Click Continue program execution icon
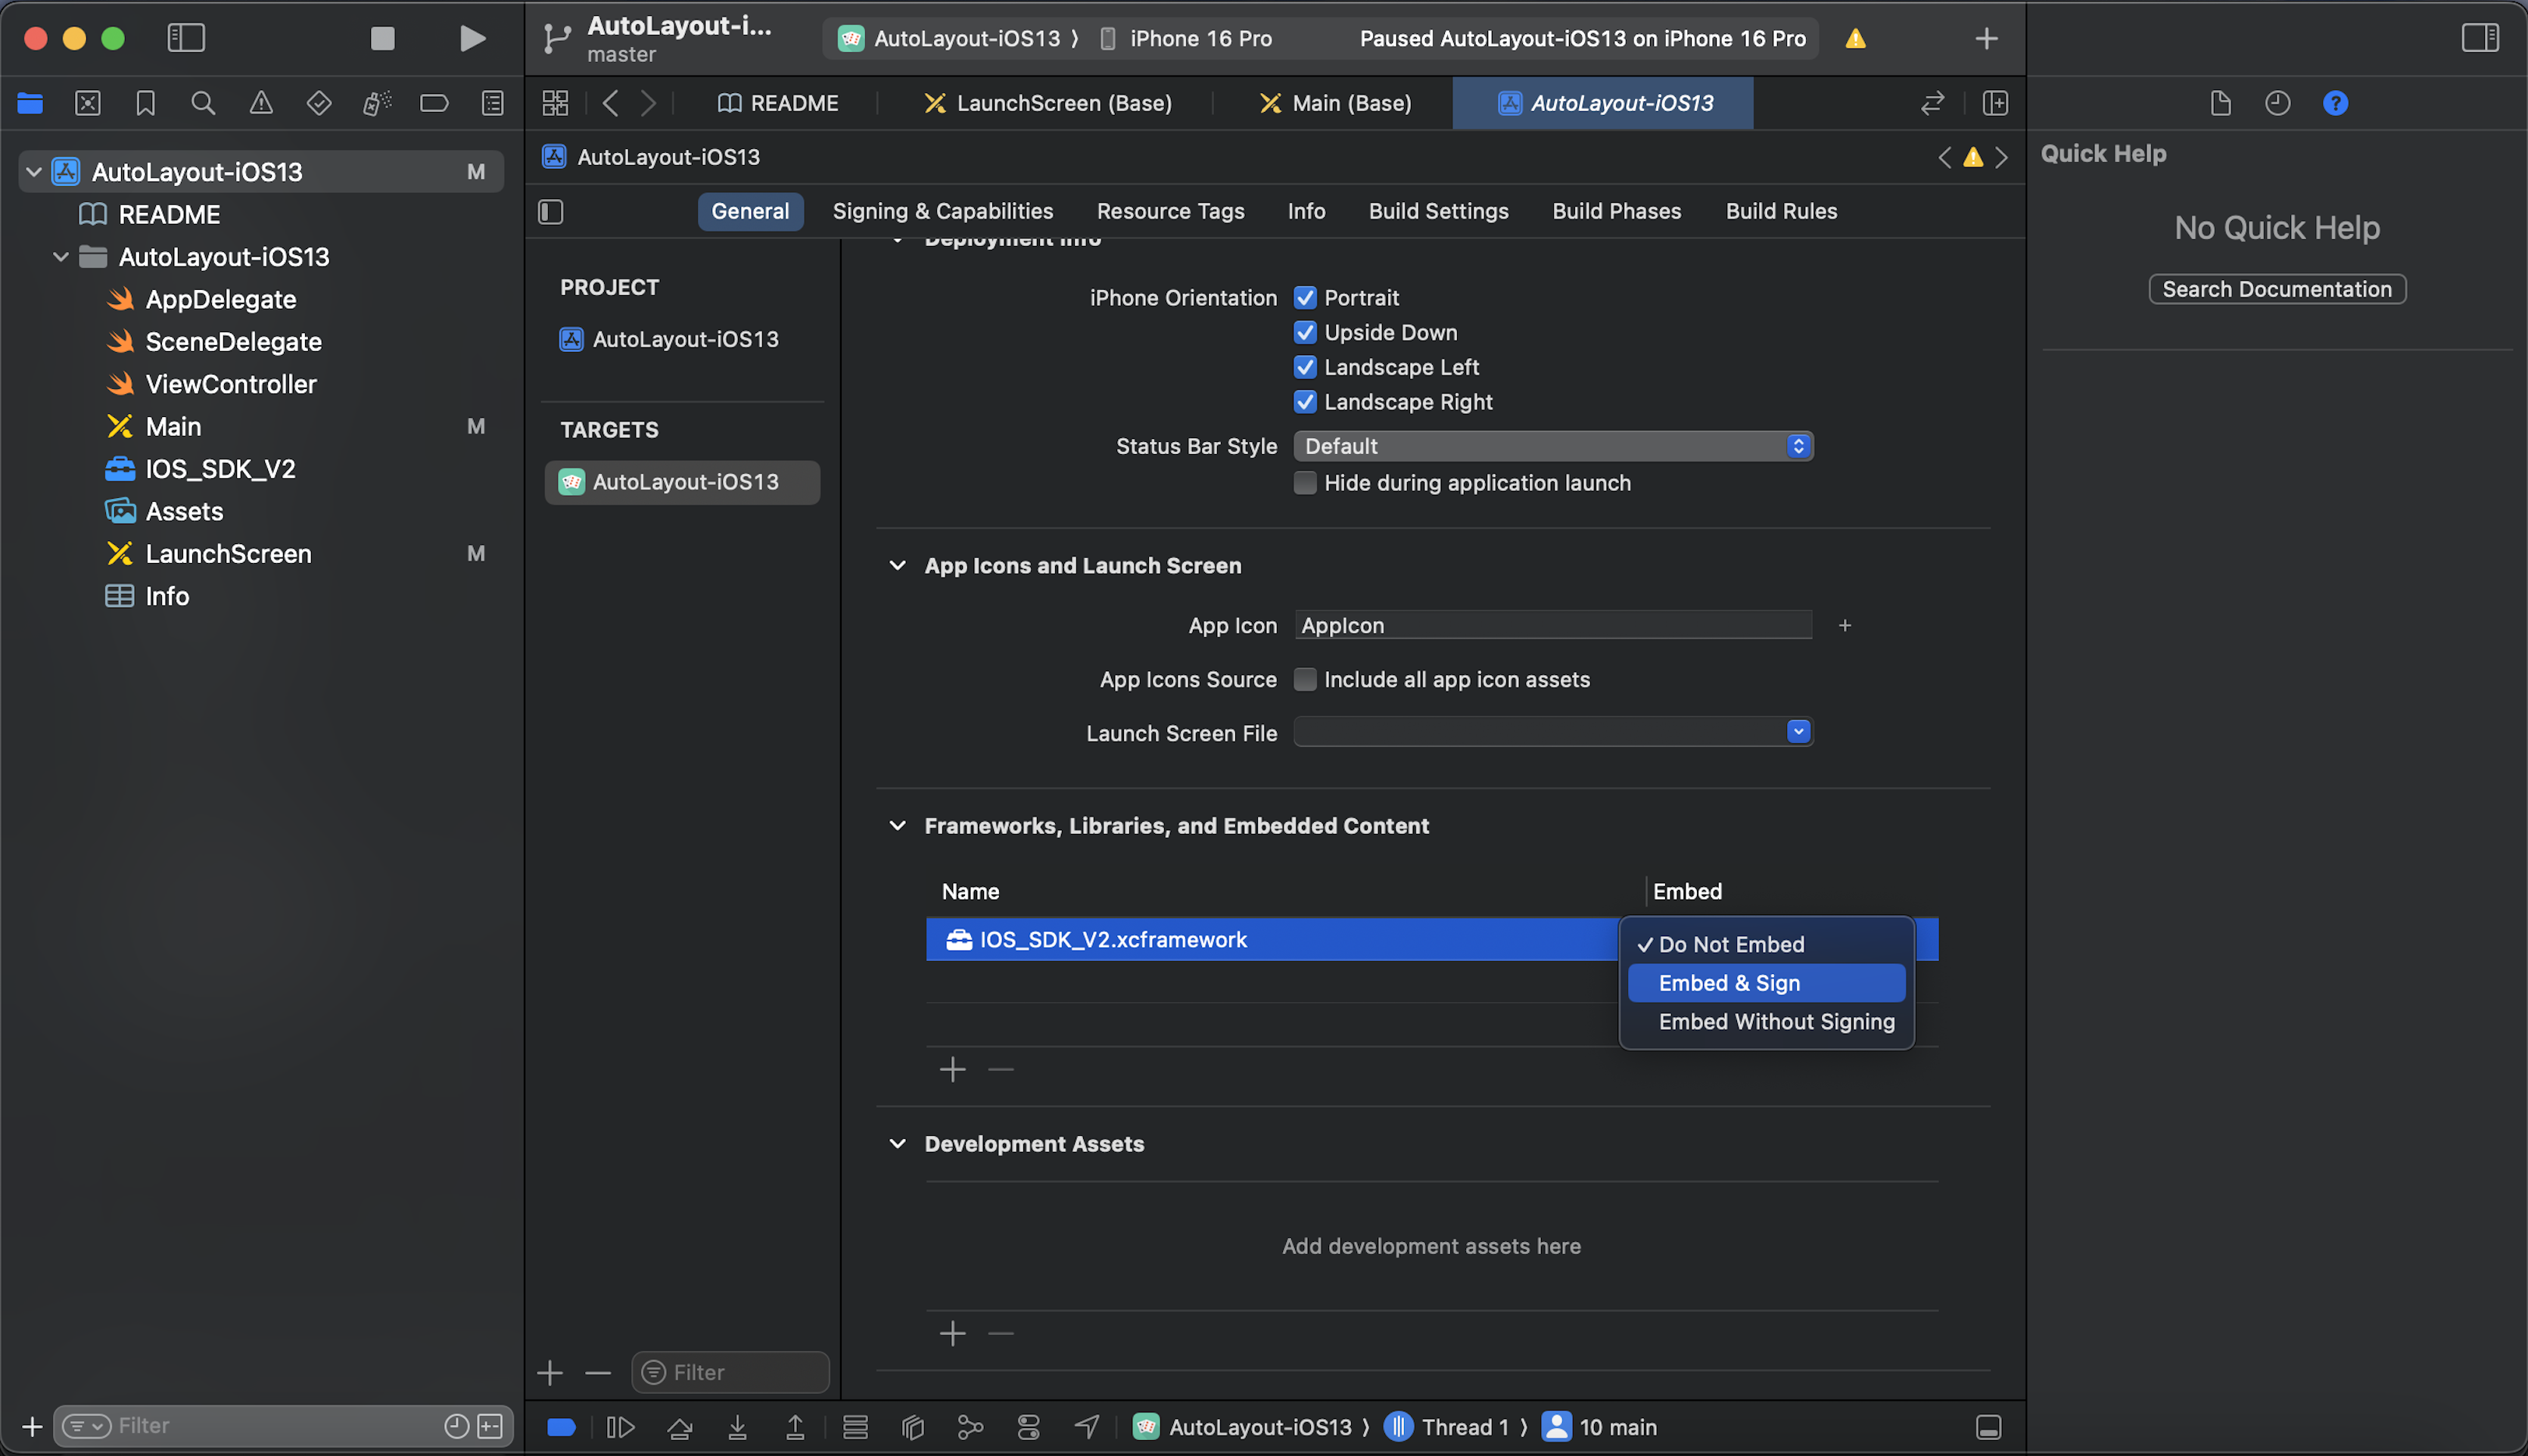Screen dimensions: 2528x1456 (x=621, y=1427)
